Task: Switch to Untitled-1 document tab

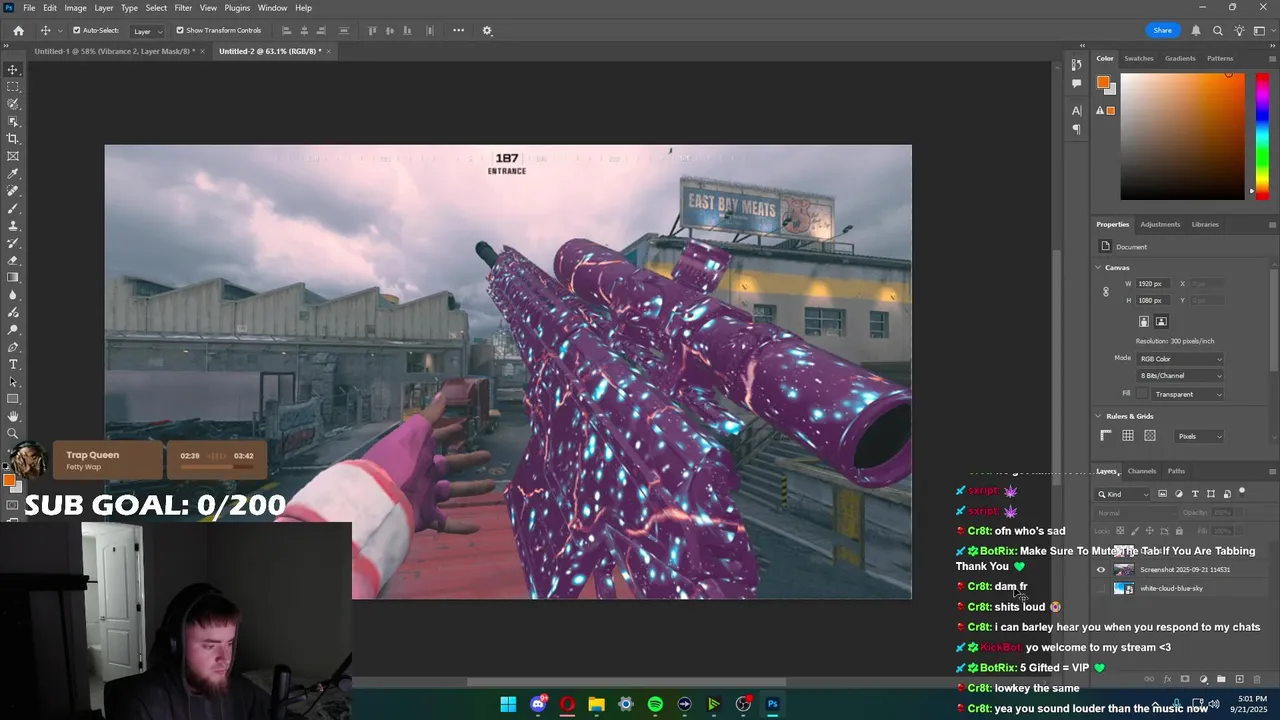Action: click(x=114, y=51)
